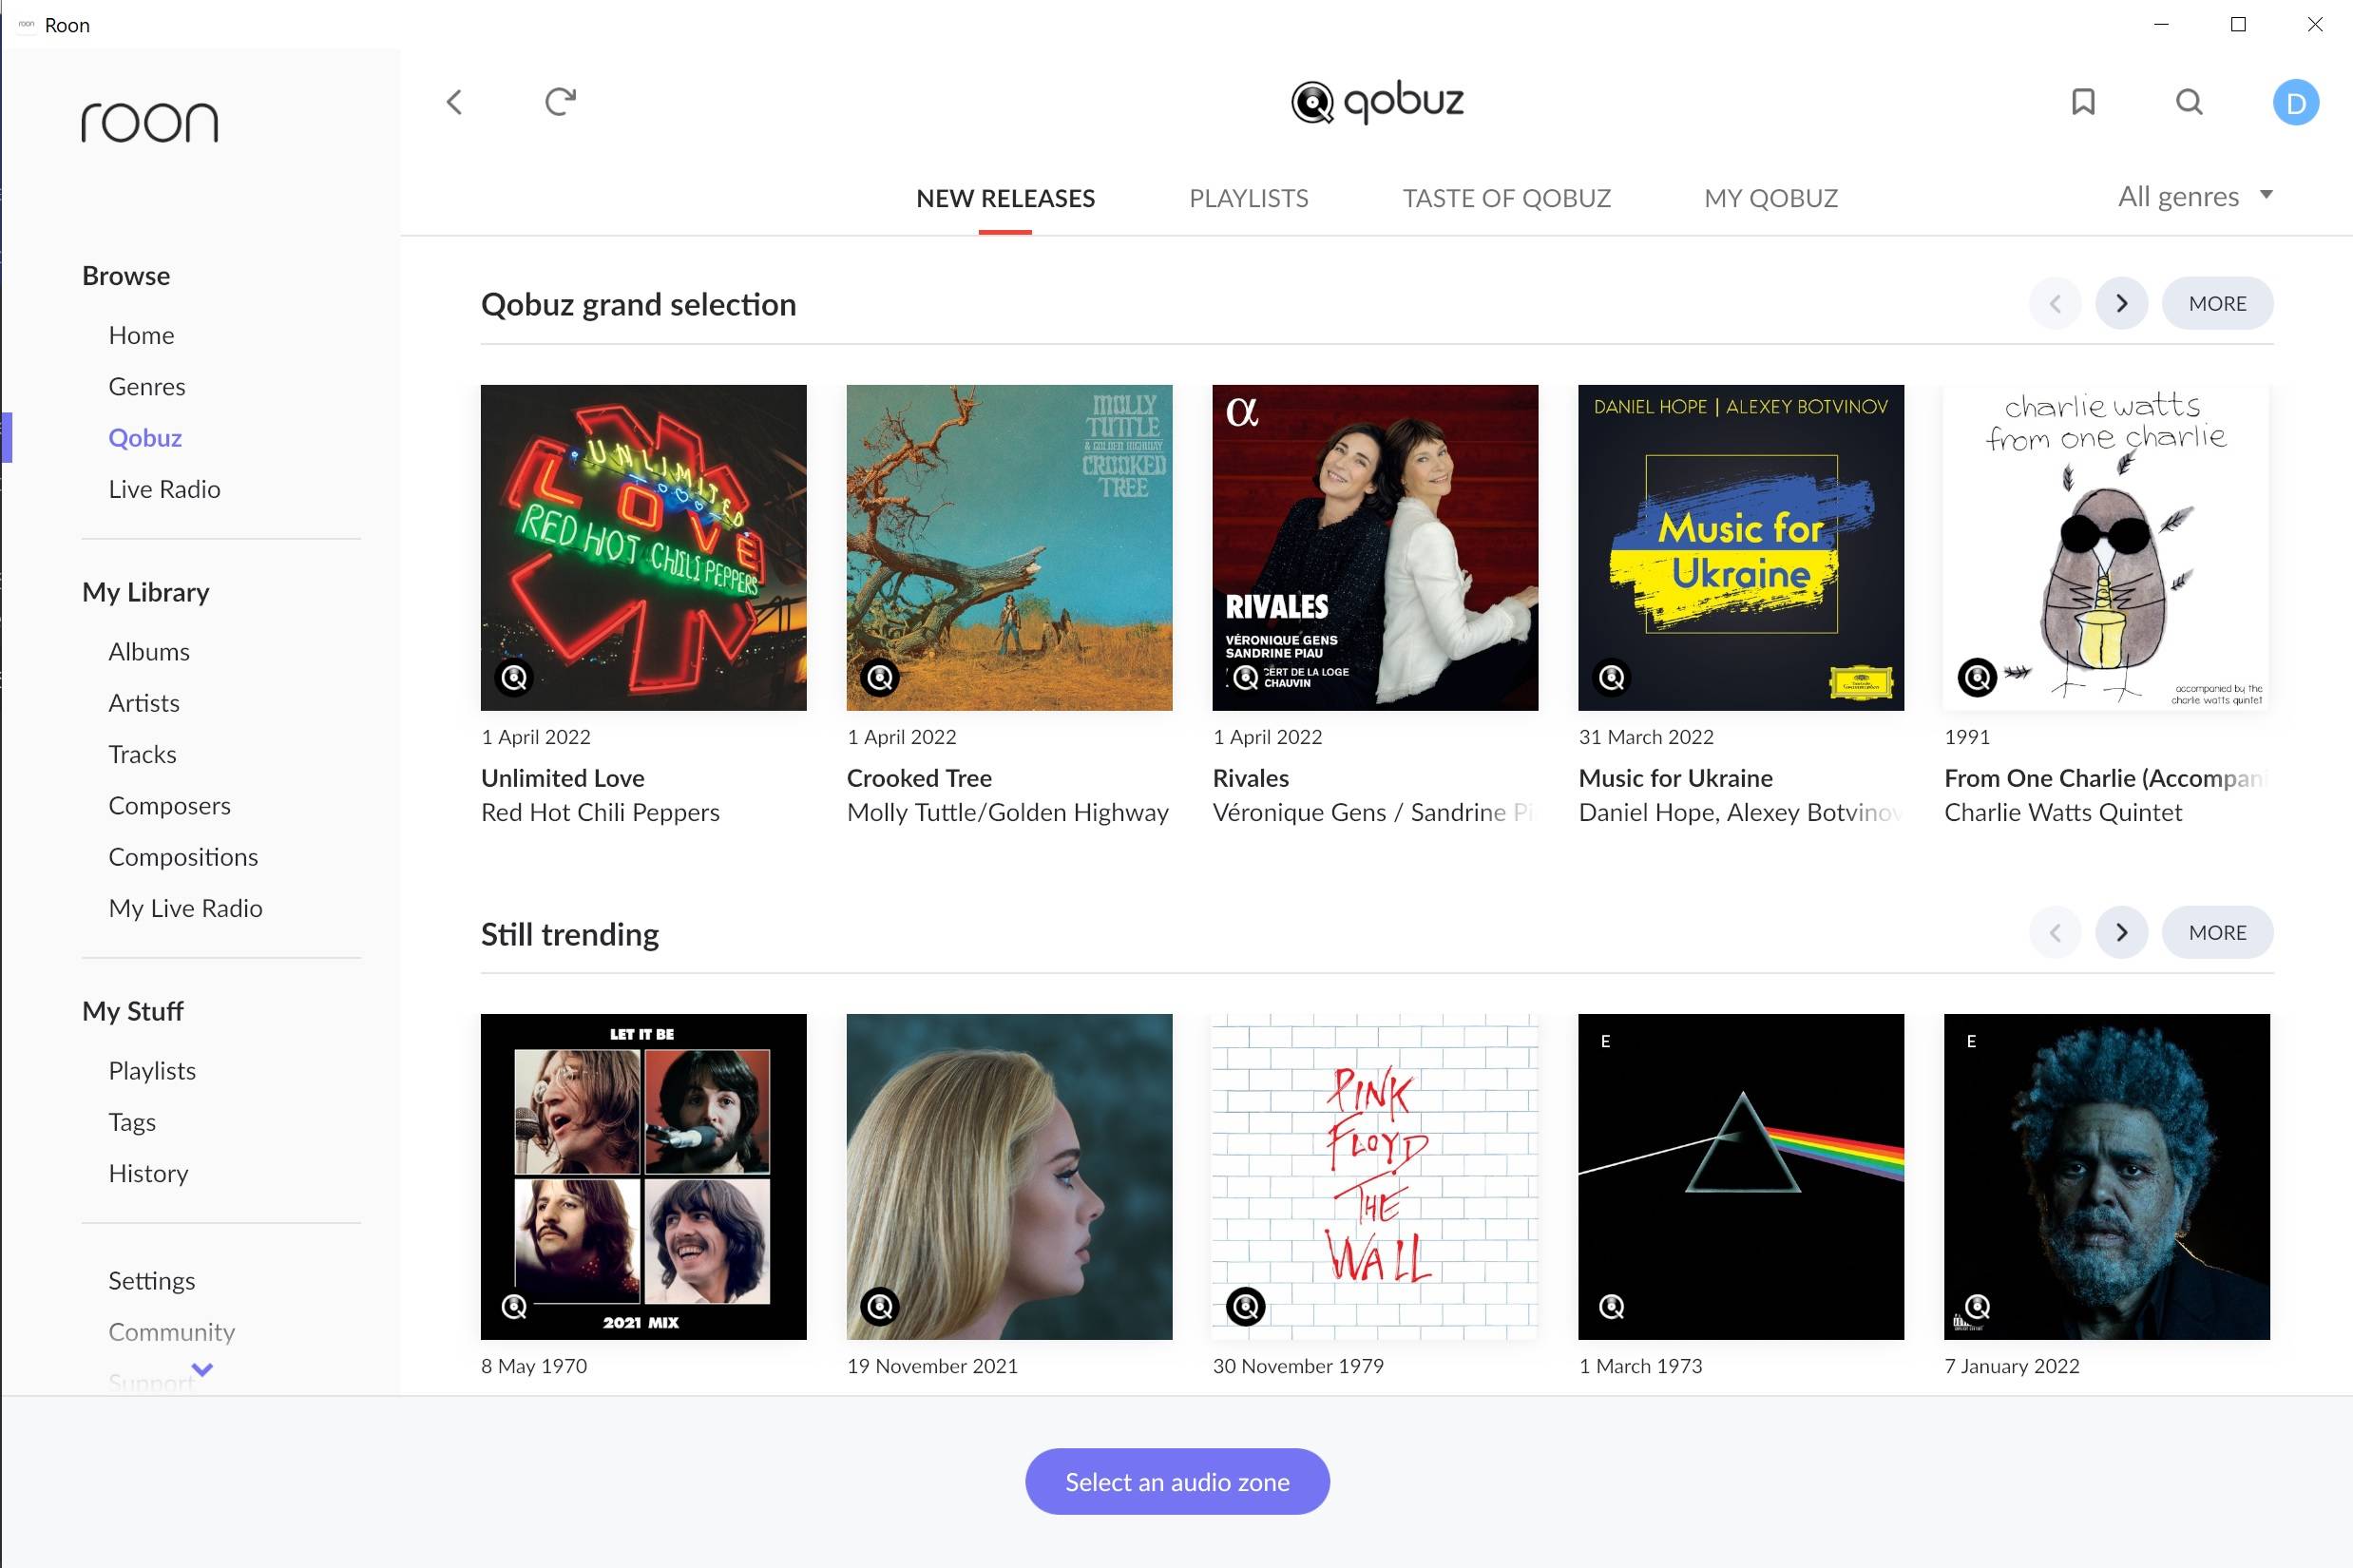
Task: Click the Qobuz logo in the header
Action: click(1377, 102)
